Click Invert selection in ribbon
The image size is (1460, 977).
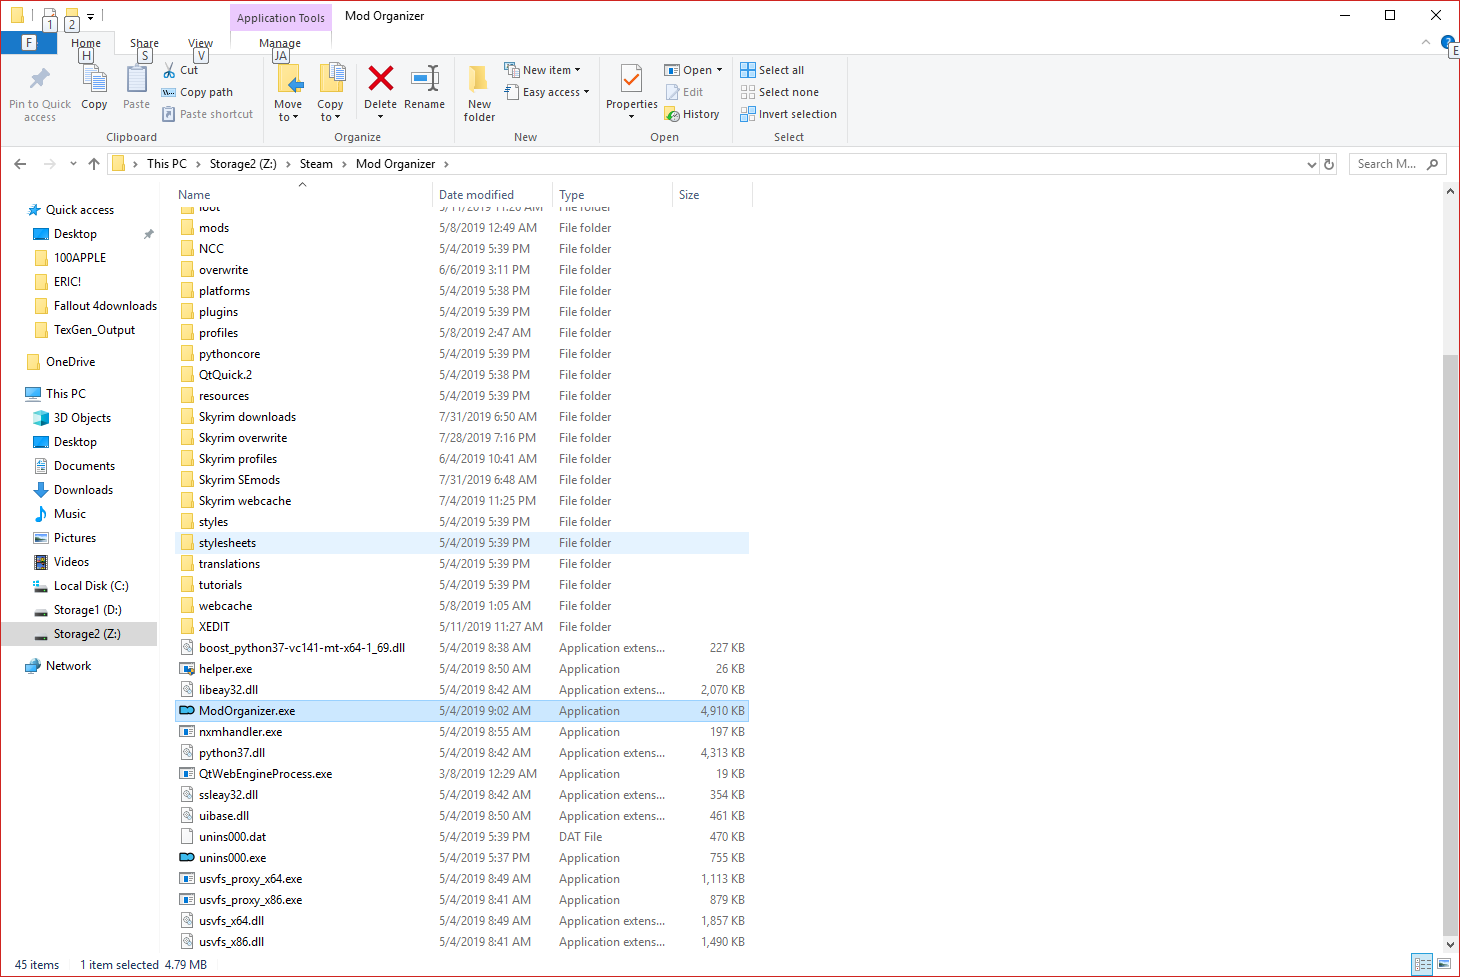coord(789,114)
